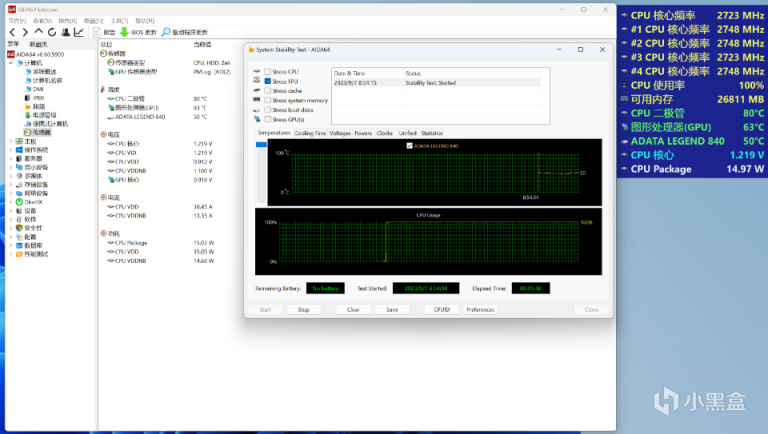Toggle ADATA LEGEND 840 graph checkbox
Image resolution: width=768 pixels, height=434 pixels.
(409, 145)
